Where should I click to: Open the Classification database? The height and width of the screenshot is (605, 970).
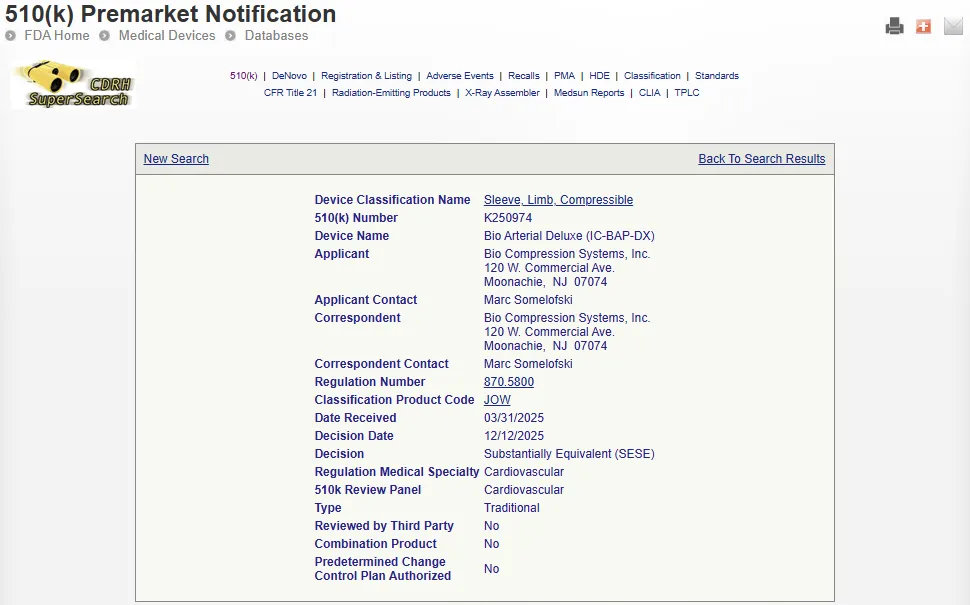coord(652,75)
